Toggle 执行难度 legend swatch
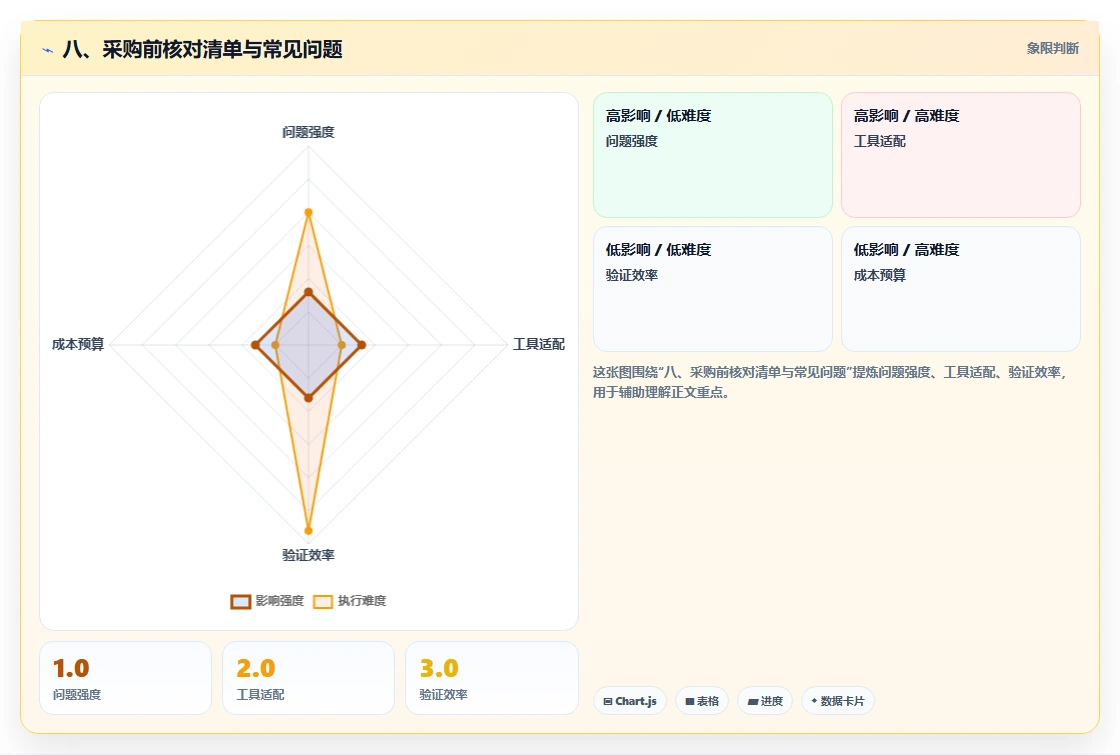Image resolution: width=1120 pixels, height=755 pixels. (323, 601)
